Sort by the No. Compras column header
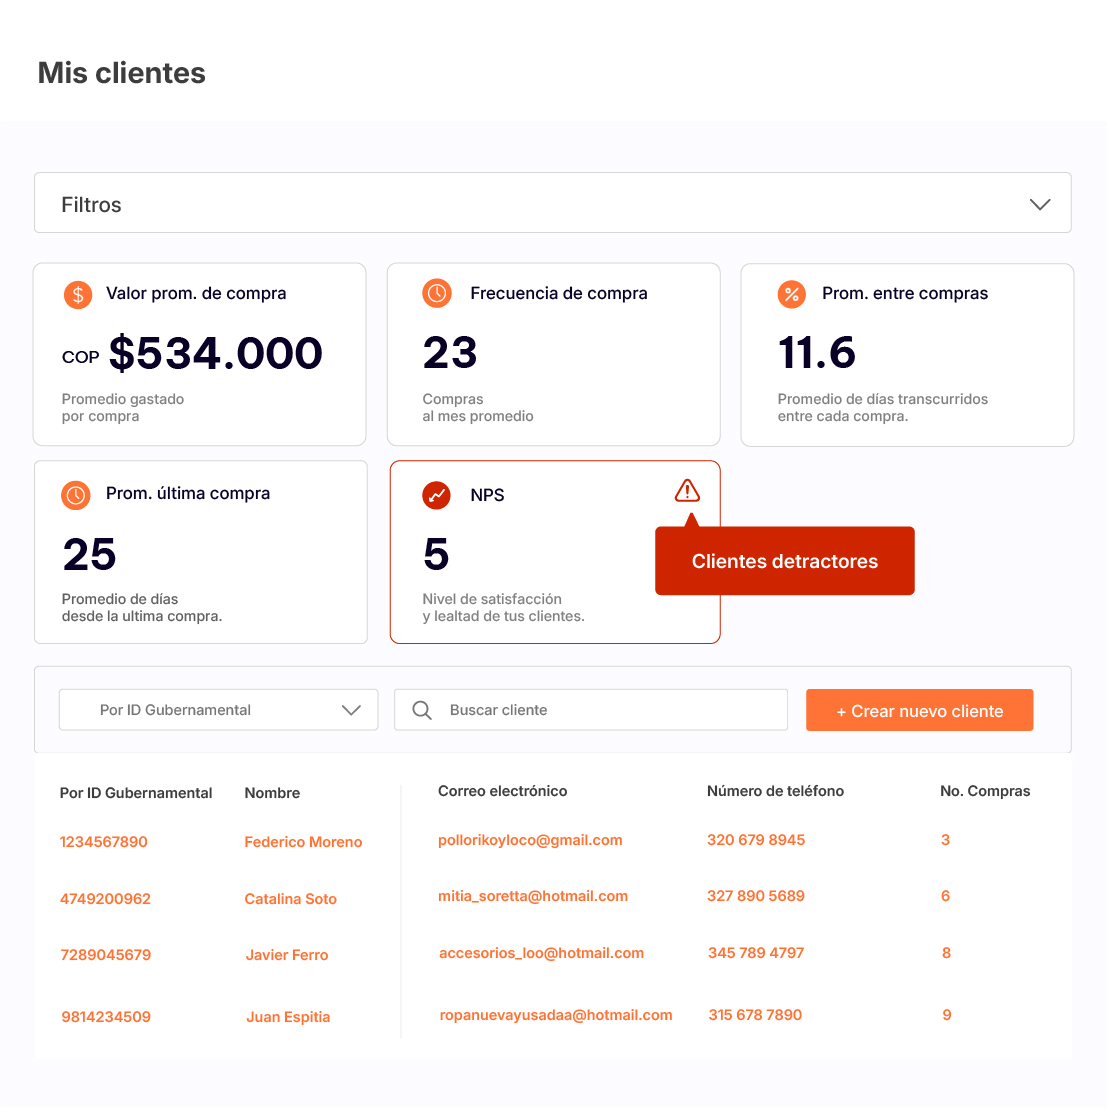Screen dimensions: 1107x1108 [x=984, y=791]
